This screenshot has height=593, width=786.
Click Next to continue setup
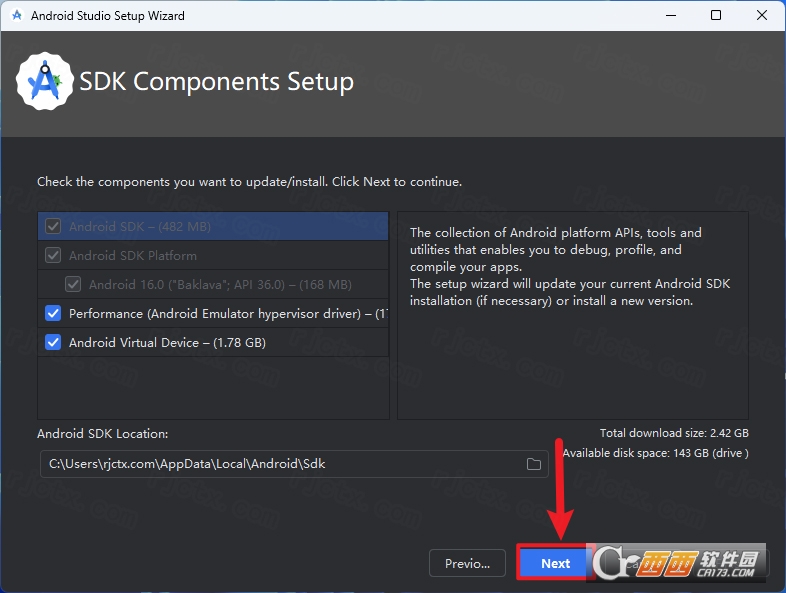[555, 563]
